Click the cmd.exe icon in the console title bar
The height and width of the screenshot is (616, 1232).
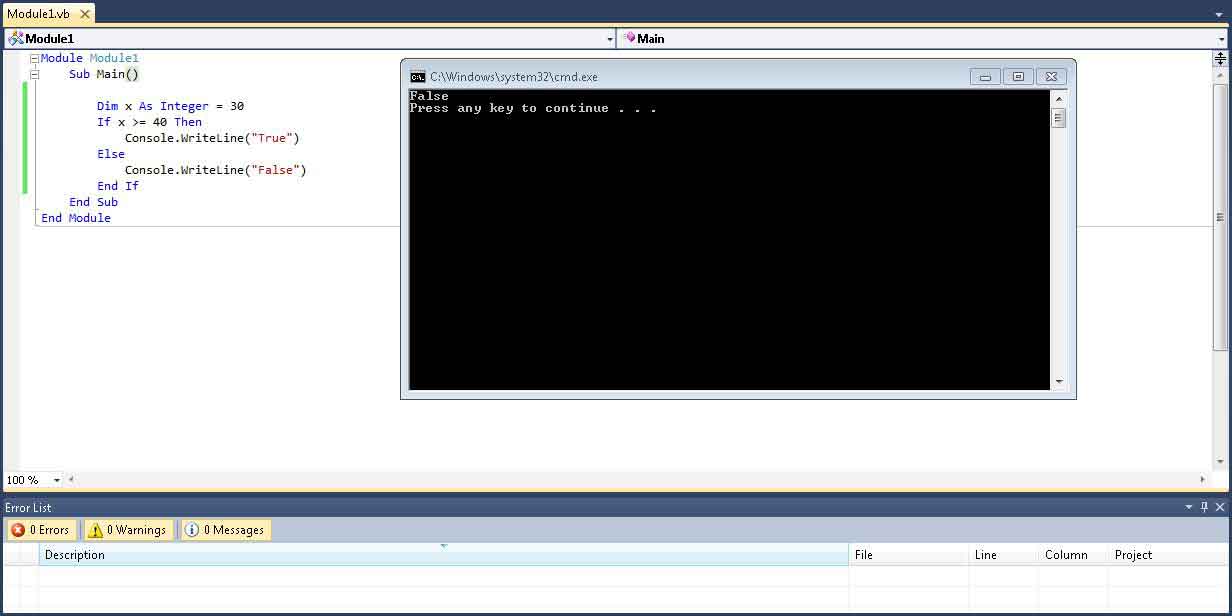(418, 77)
